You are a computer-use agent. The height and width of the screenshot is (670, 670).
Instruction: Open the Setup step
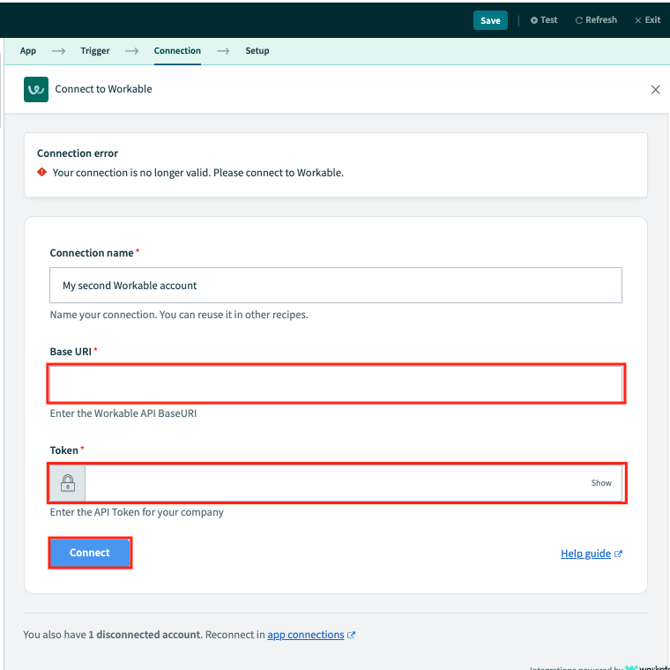coord(257,51)
